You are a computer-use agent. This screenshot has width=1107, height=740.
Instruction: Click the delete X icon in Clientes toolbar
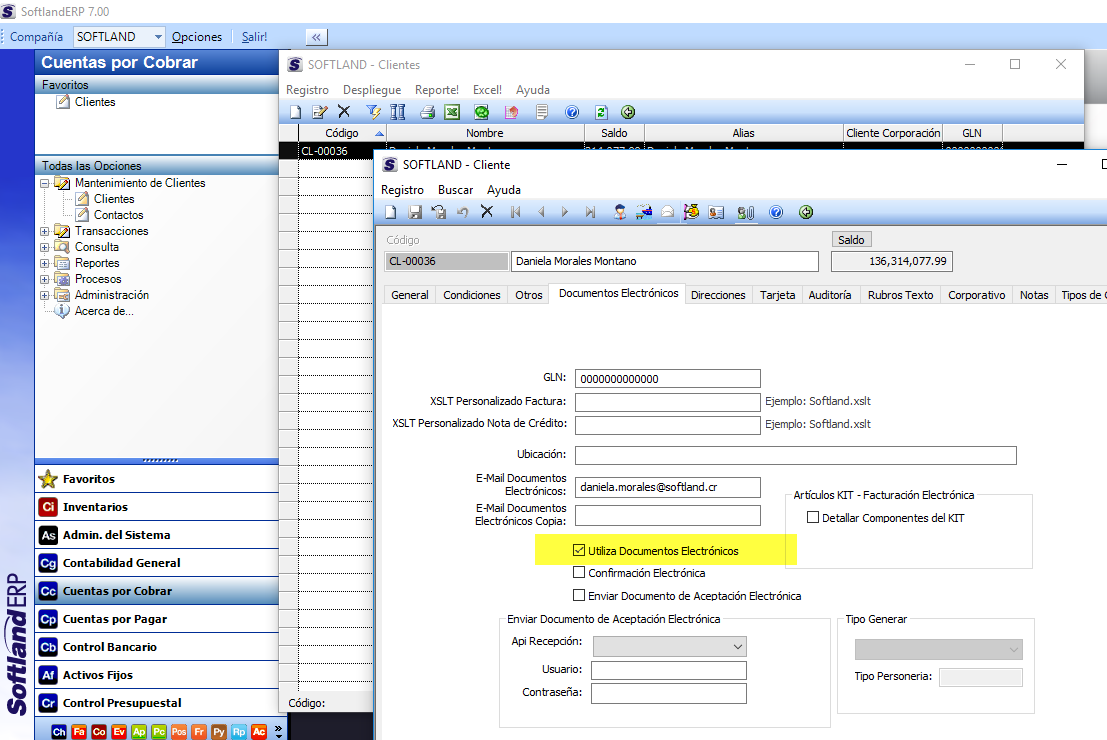tap(344, 112)
